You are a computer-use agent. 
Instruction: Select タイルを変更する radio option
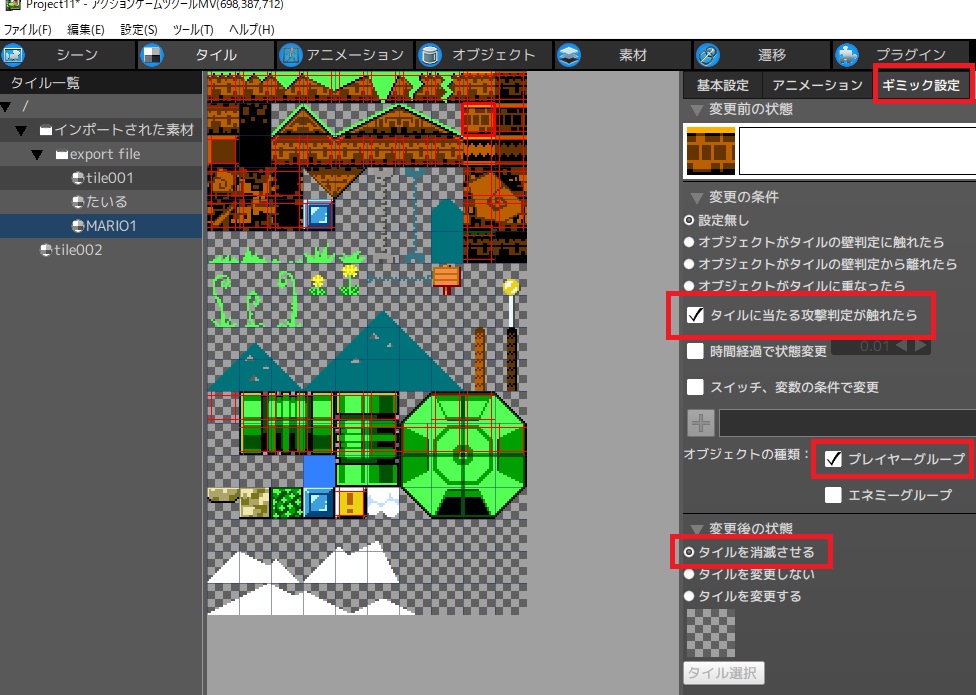(688, 596)
